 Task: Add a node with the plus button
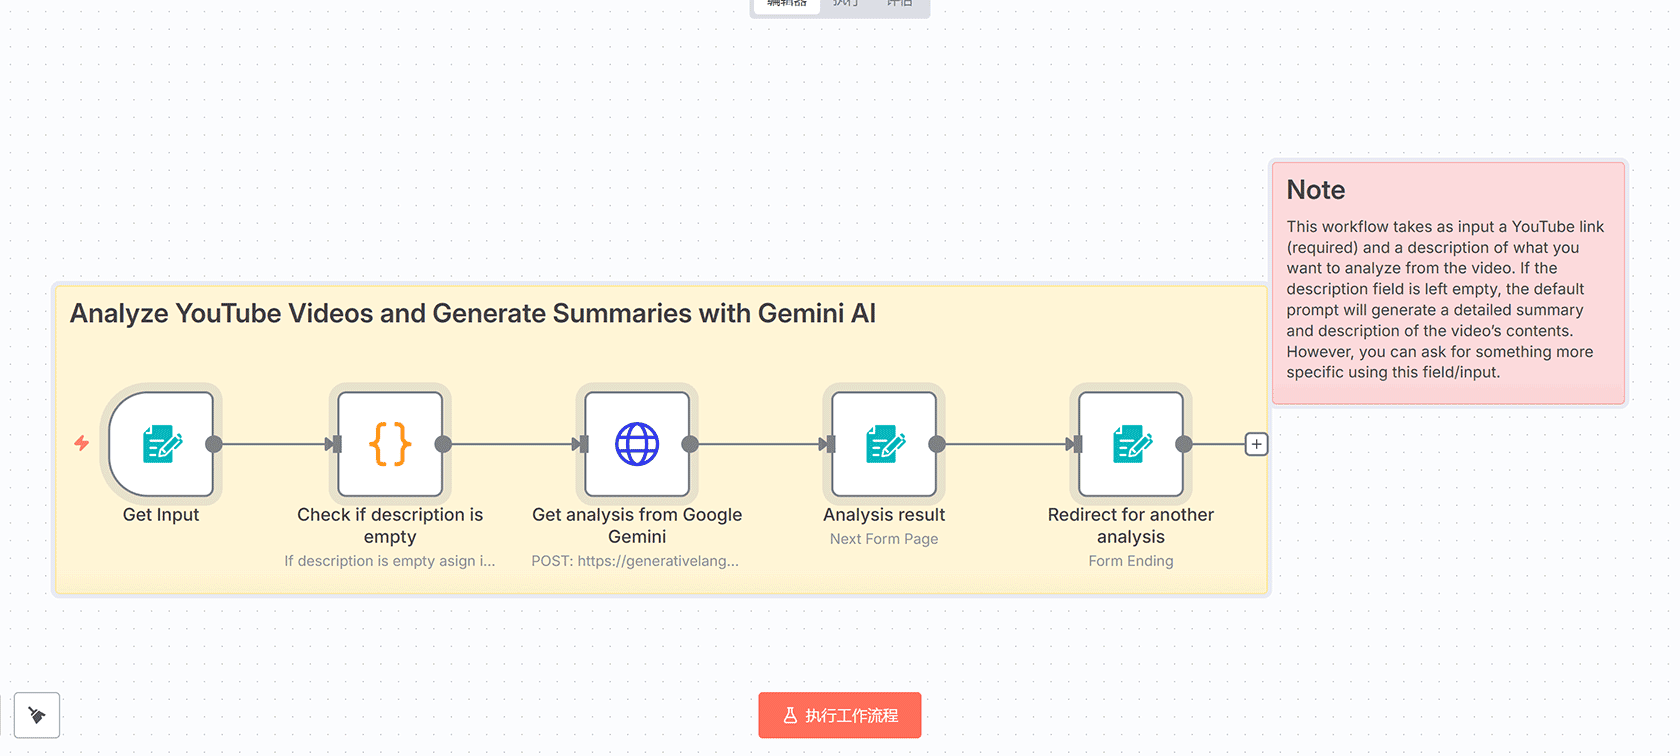pyautogui.click(x=1256, y=444)
